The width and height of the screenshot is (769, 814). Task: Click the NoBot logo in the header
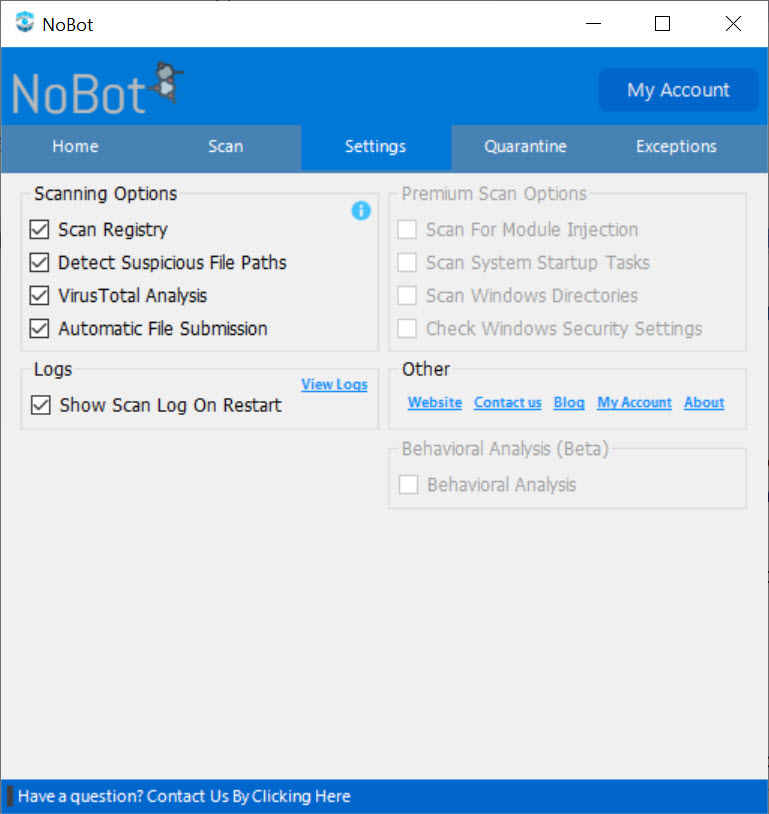pos(98,90)
